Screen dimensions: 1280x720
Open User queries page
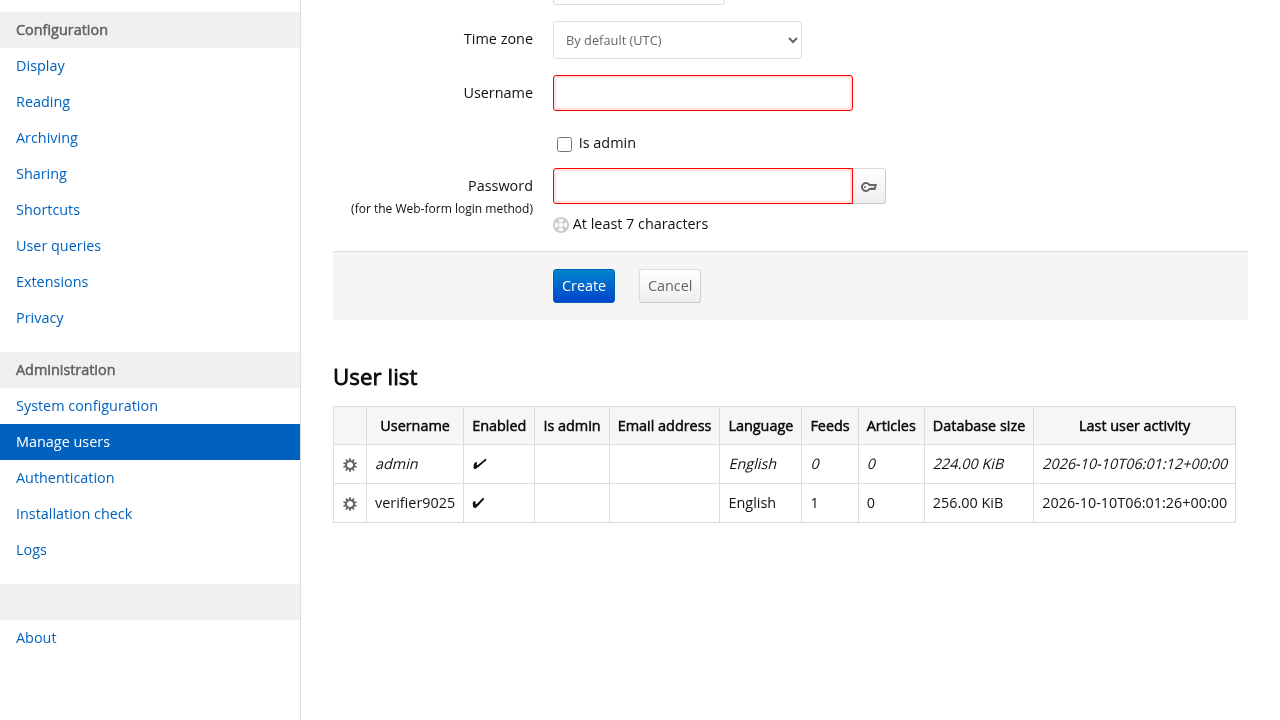(58, 246)
